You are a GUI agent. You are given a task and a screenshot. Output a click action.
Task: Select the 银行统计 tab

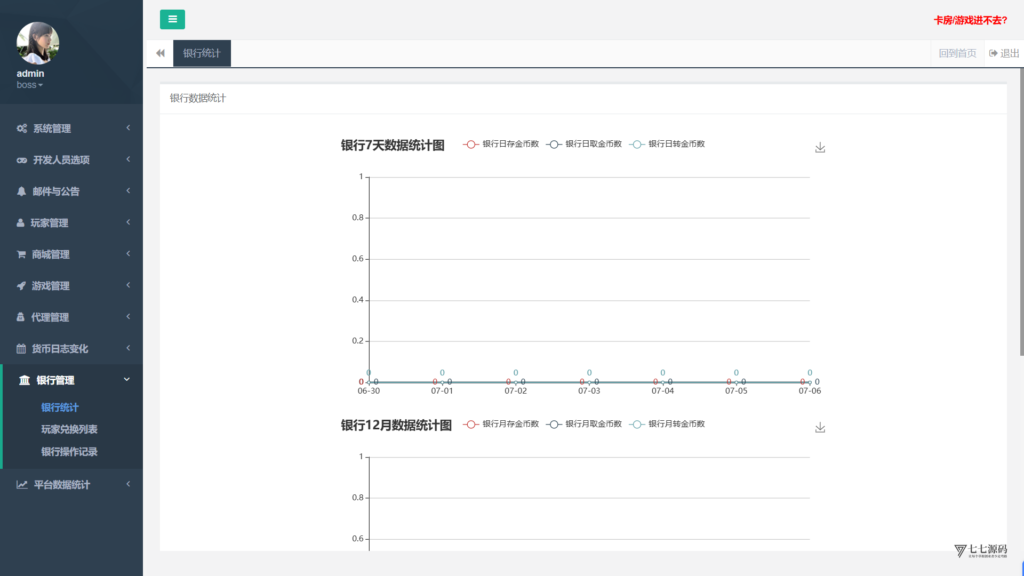pos(202,54)
